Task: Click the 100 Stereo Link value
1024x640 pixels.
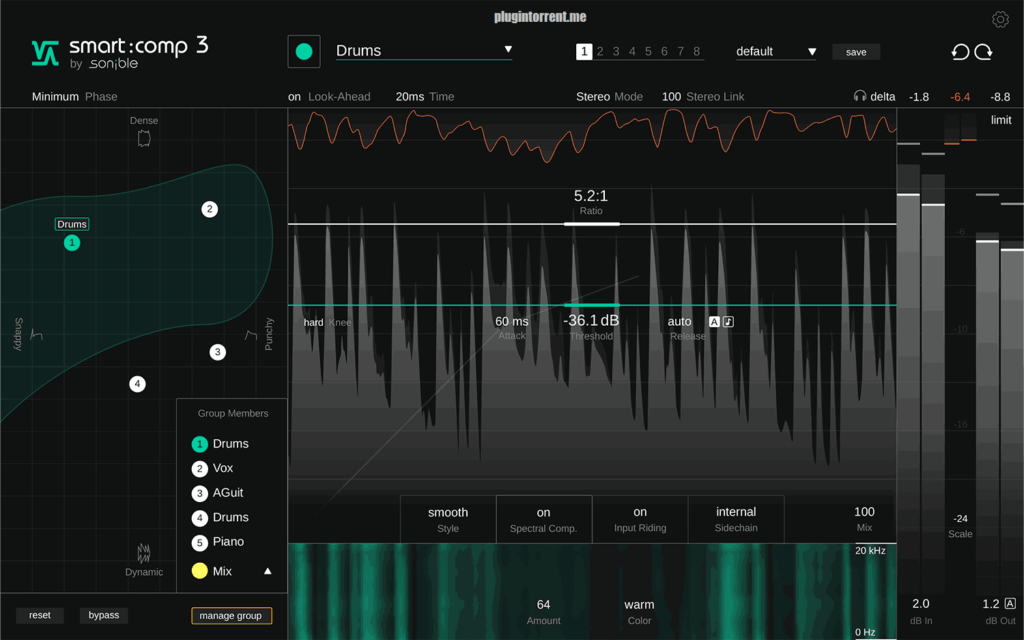Action: click(671, 97)
